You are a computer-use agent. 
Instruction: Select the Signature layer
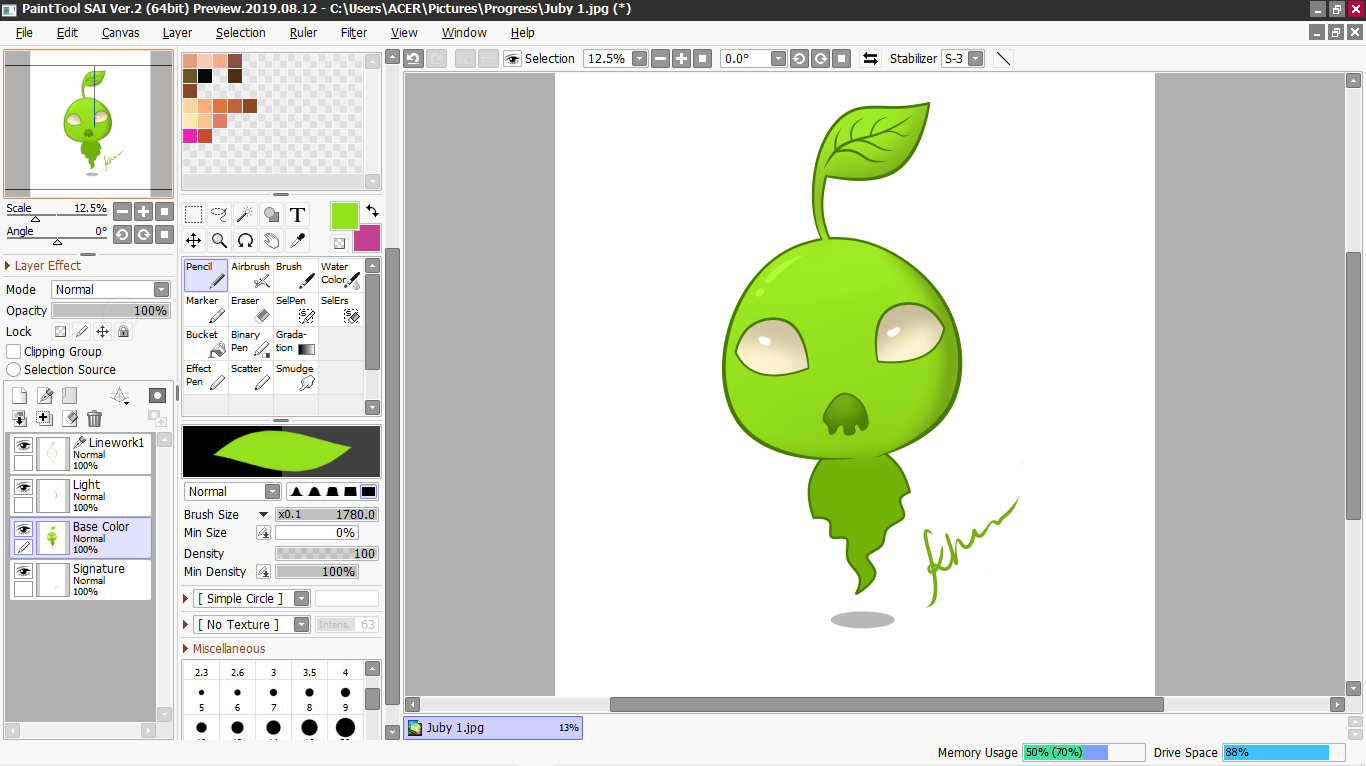point(81,580)
